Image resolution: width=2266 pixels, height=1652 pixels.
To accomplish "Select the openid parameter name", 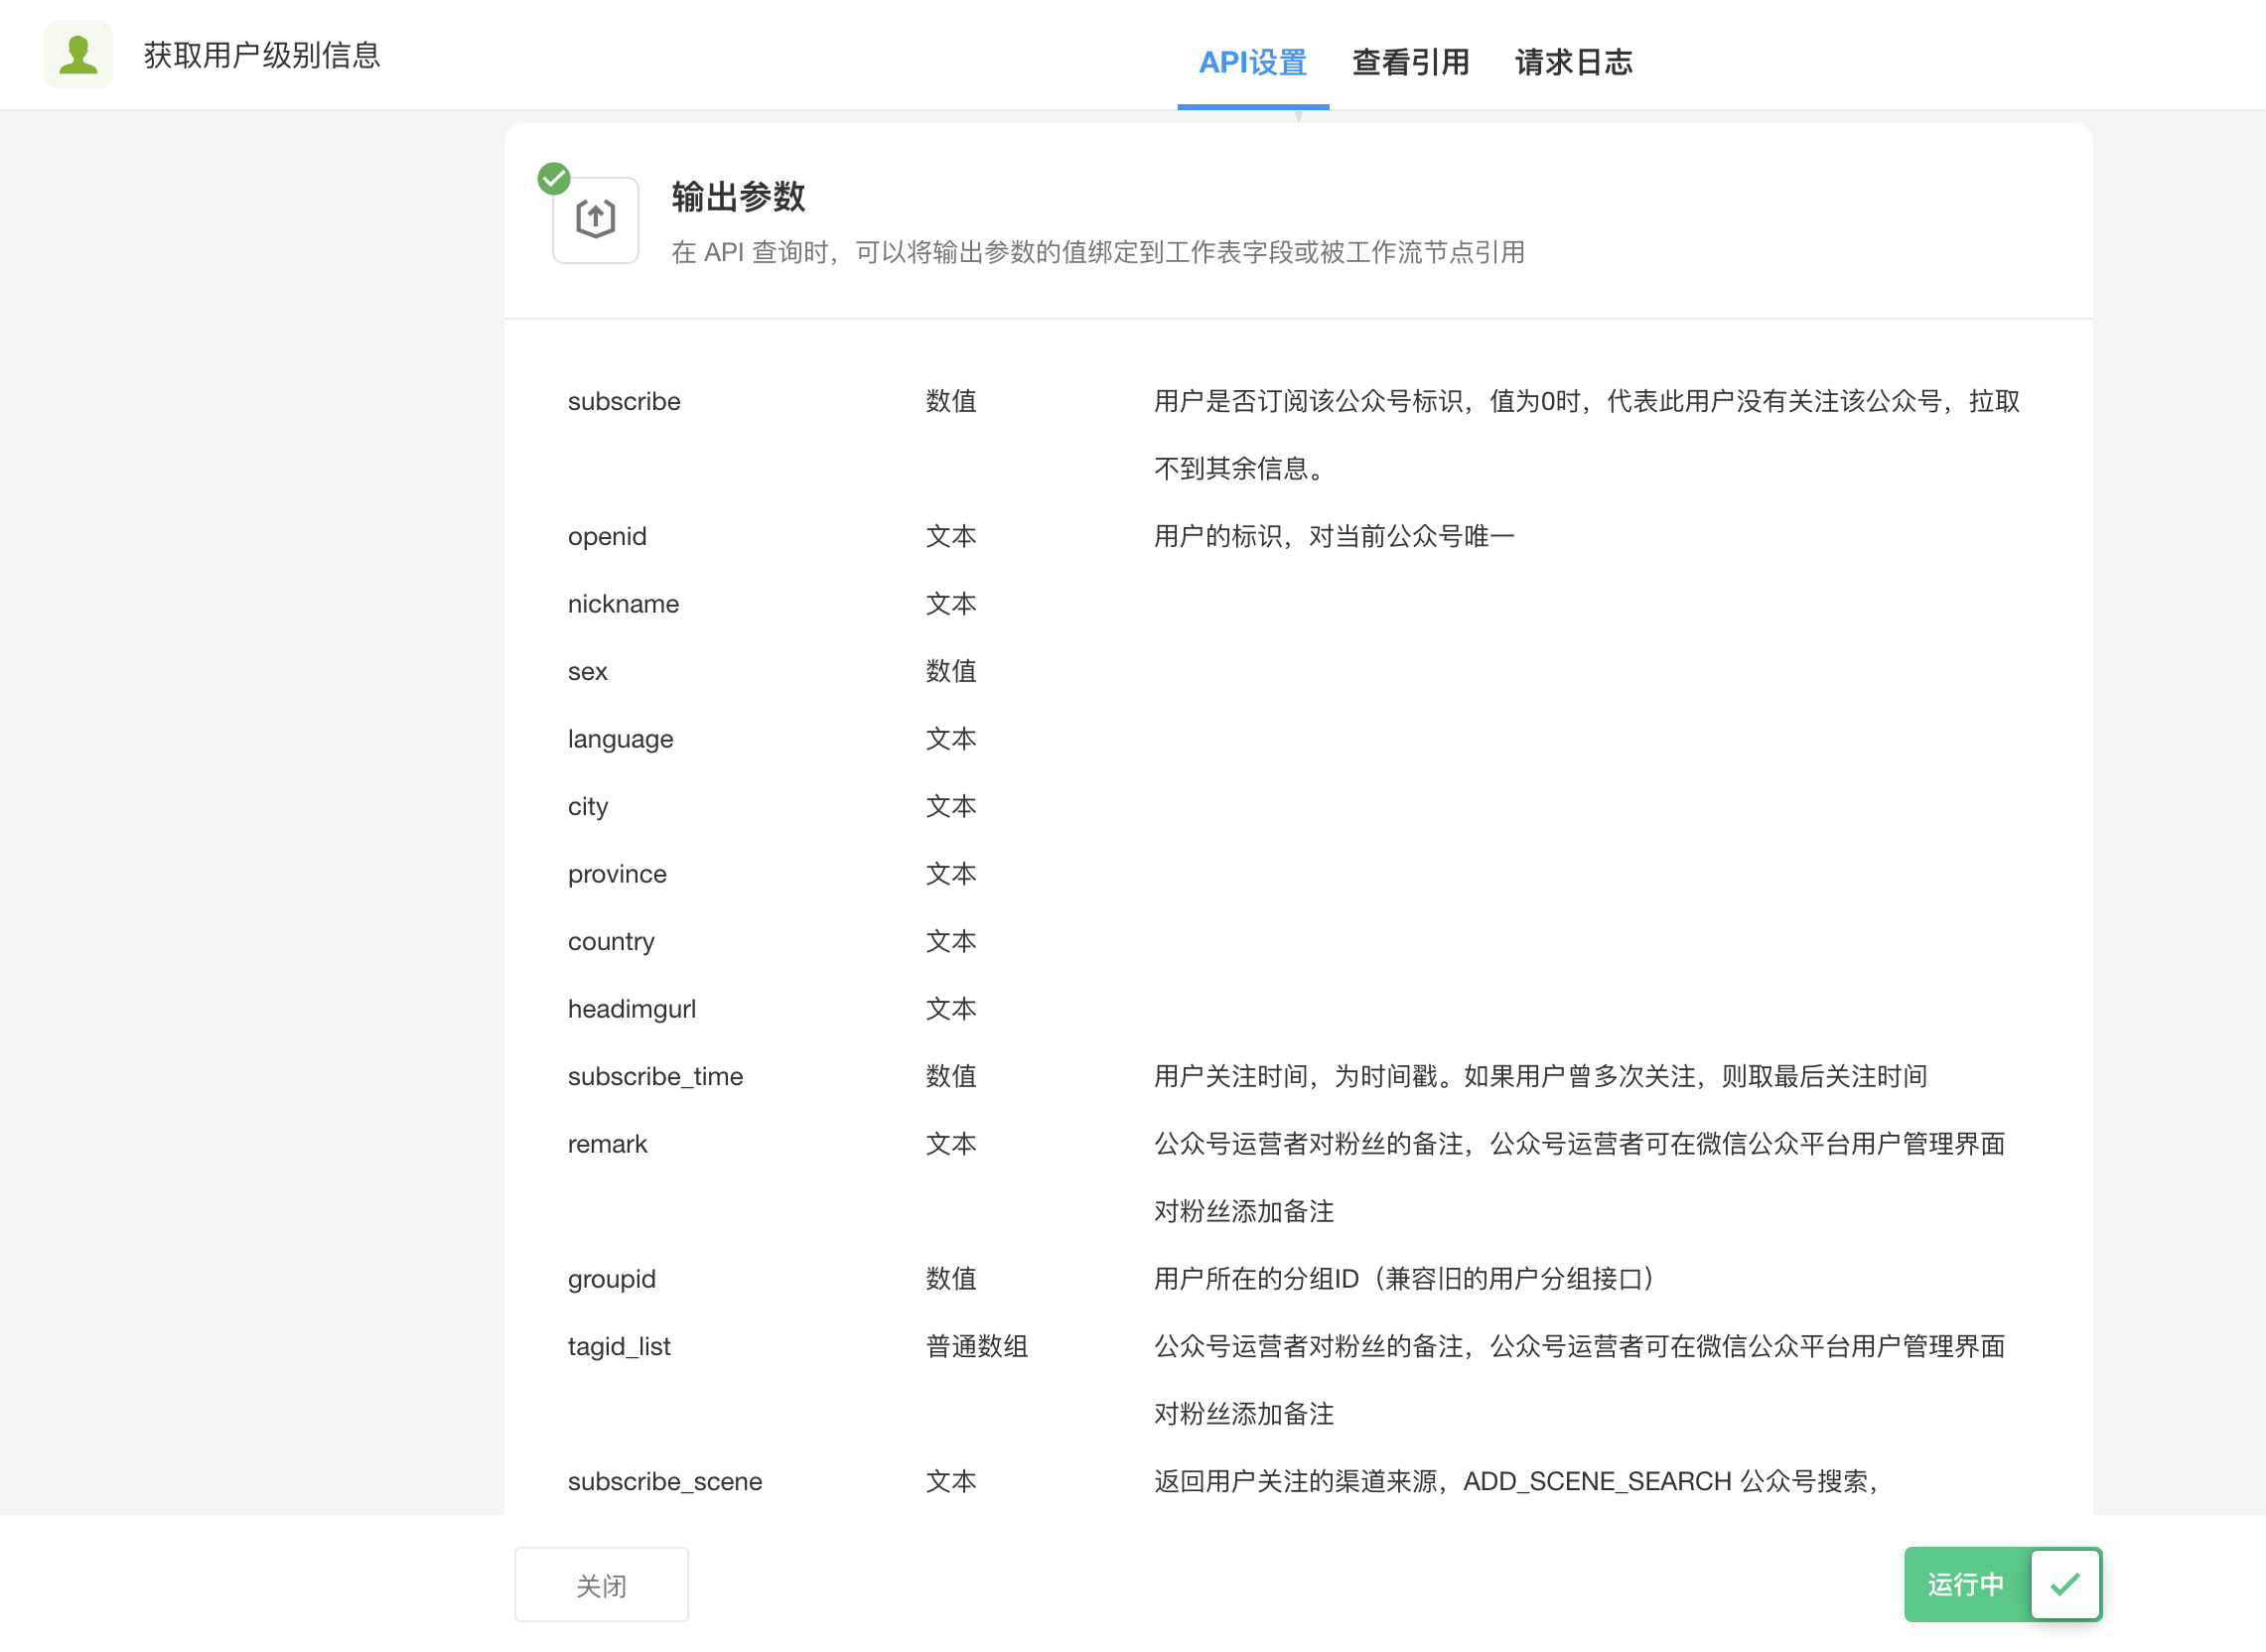I will [x=607, y=536].
